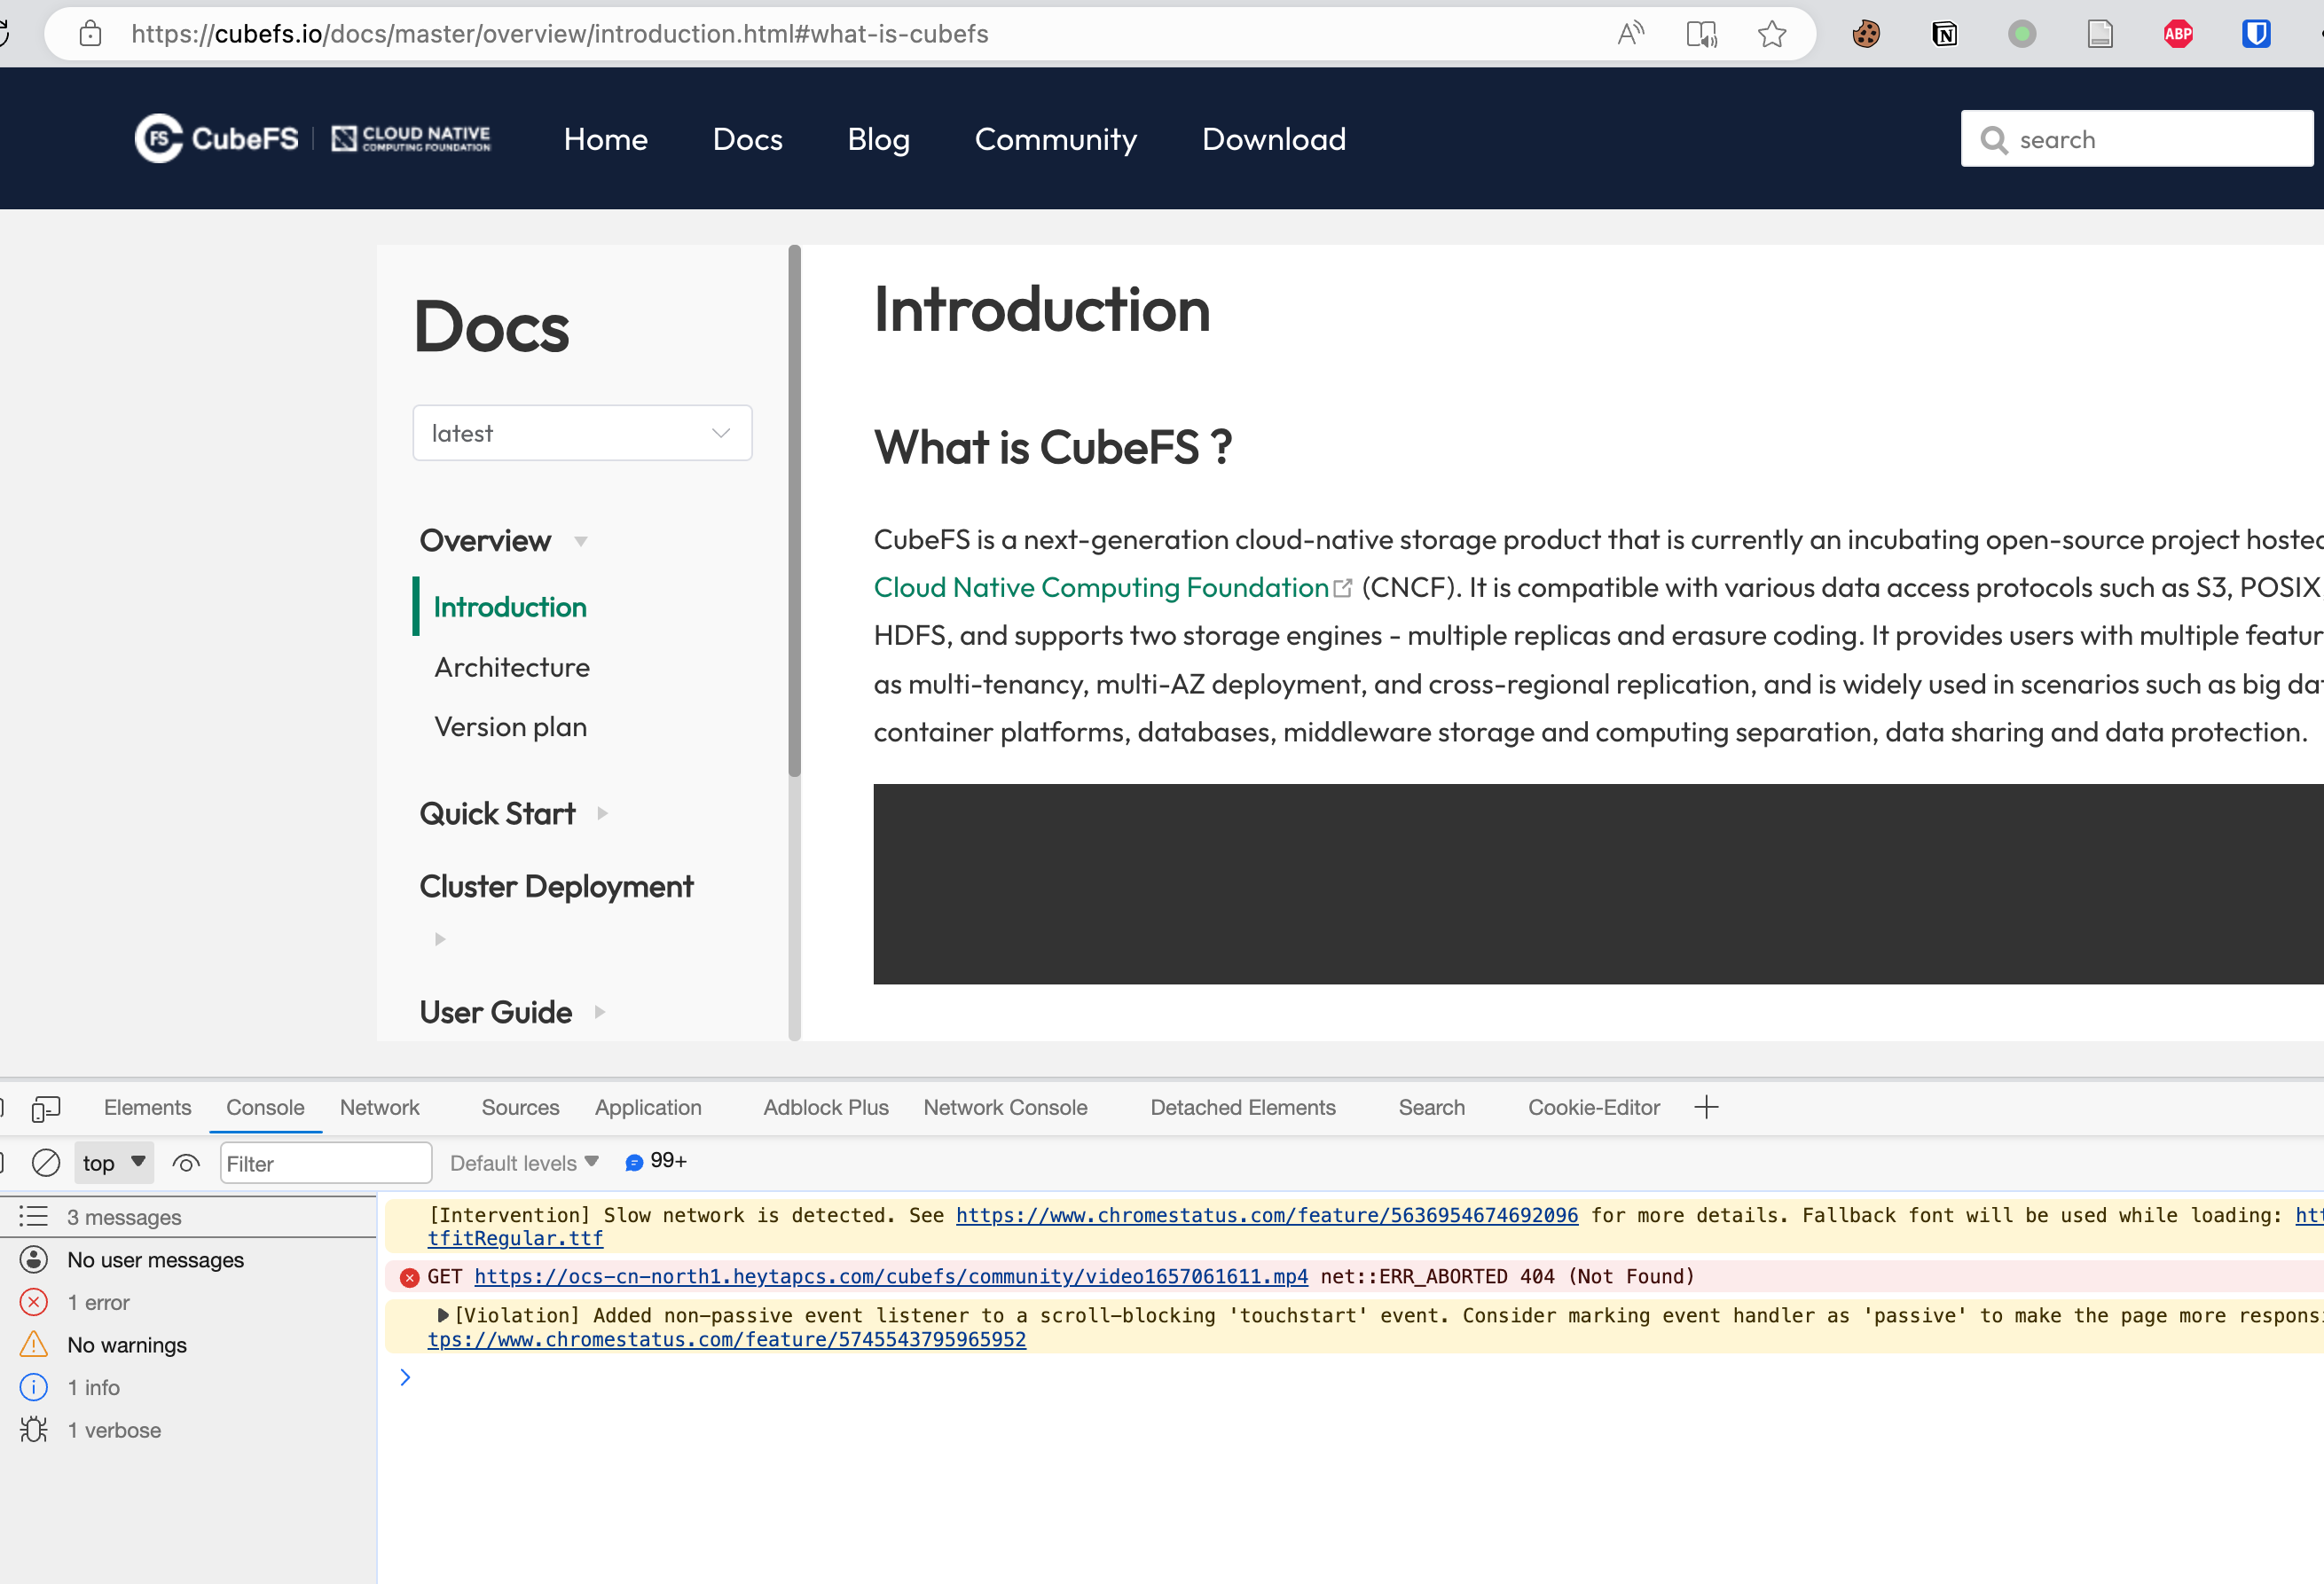This screenshot has height=1584, width=2324.
Task: Open the read aloud icon in address bar
Action: [1630, 33]
